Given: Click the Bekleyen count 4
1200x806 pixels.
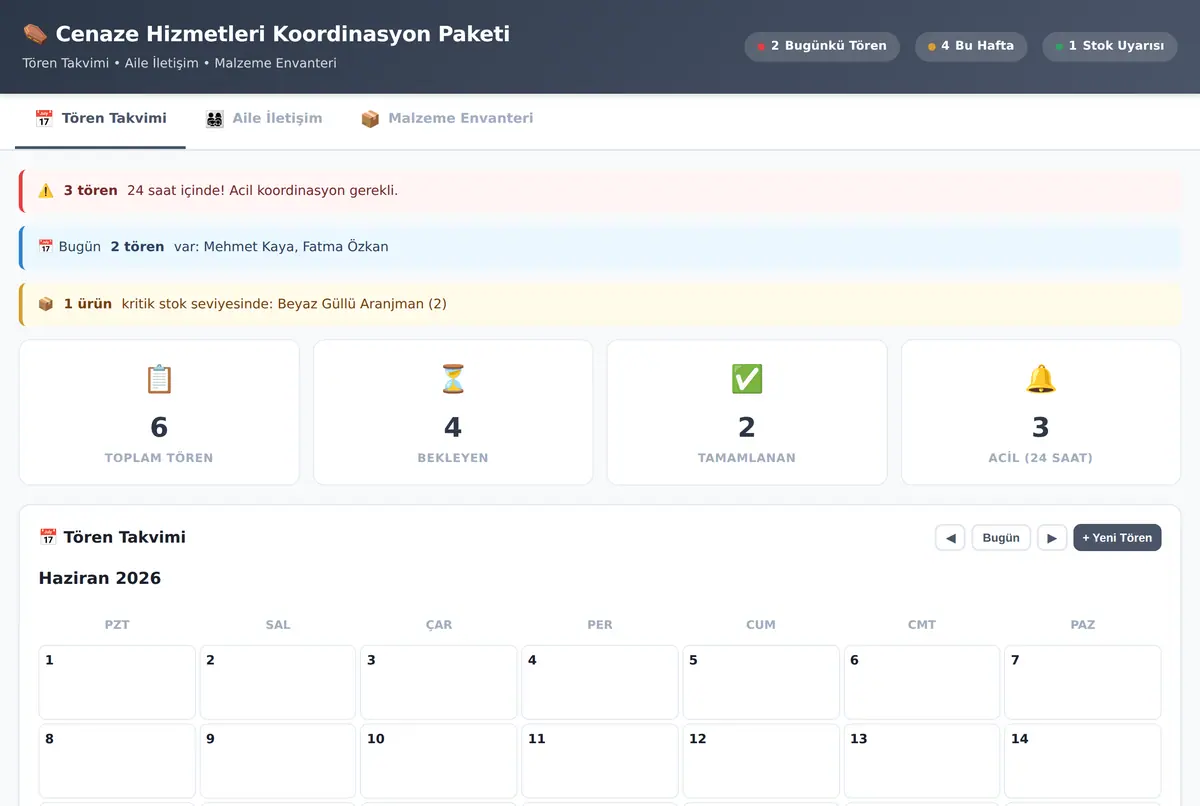Looking at the screenshot, I should (x=453, y=428).
